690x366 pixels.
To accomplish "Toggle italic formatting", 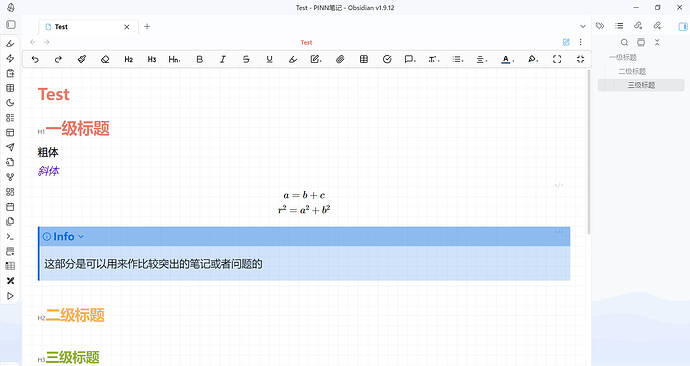I will tap(223, 59).
